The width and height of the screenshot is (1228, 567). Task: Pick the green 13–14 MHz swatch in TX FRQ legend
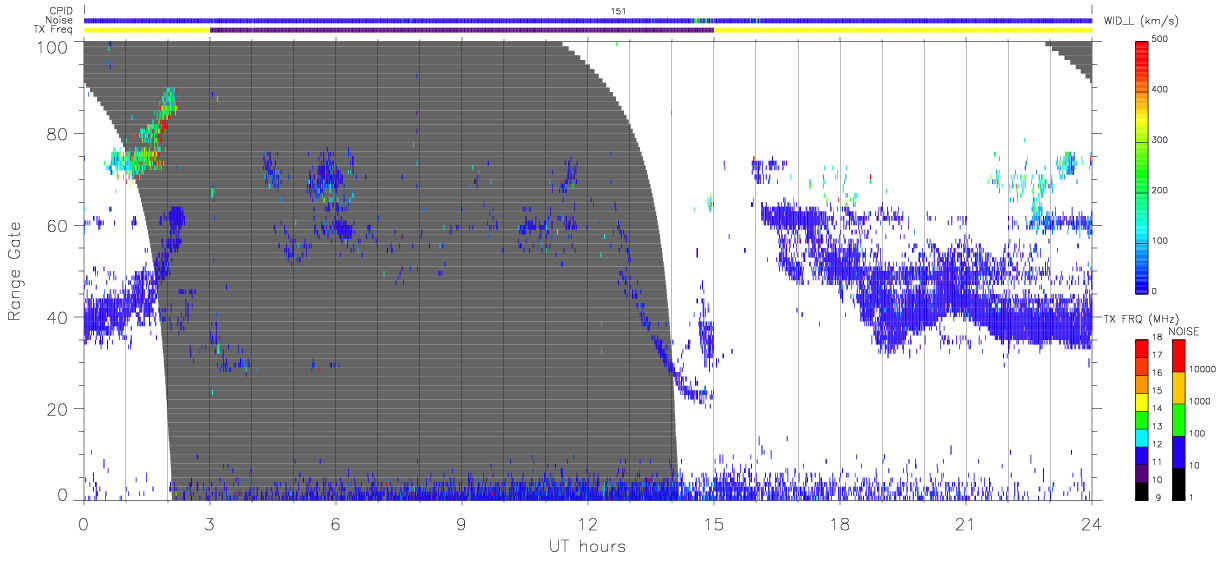(1143, 418)
